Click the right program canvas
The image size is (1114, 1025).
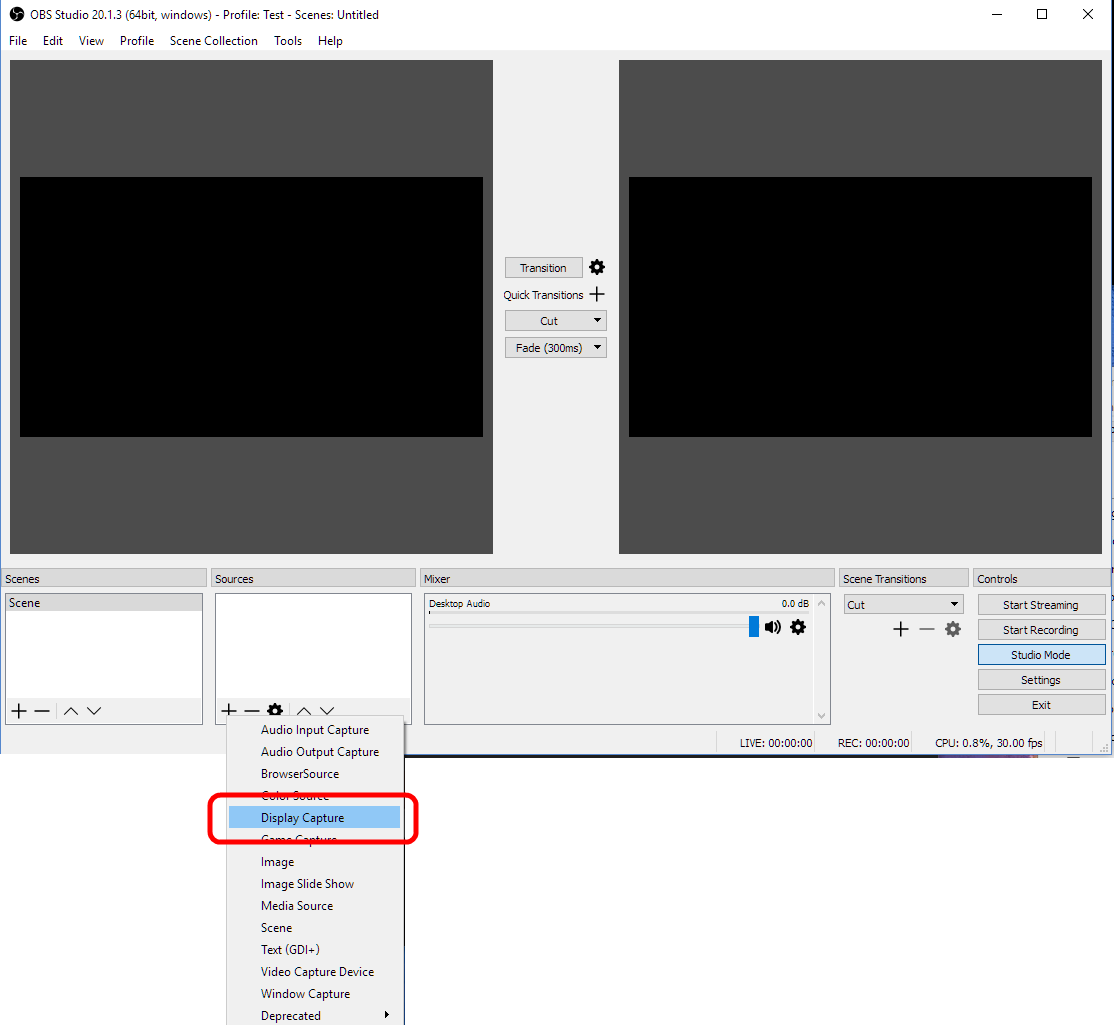(x=860, y=307)
